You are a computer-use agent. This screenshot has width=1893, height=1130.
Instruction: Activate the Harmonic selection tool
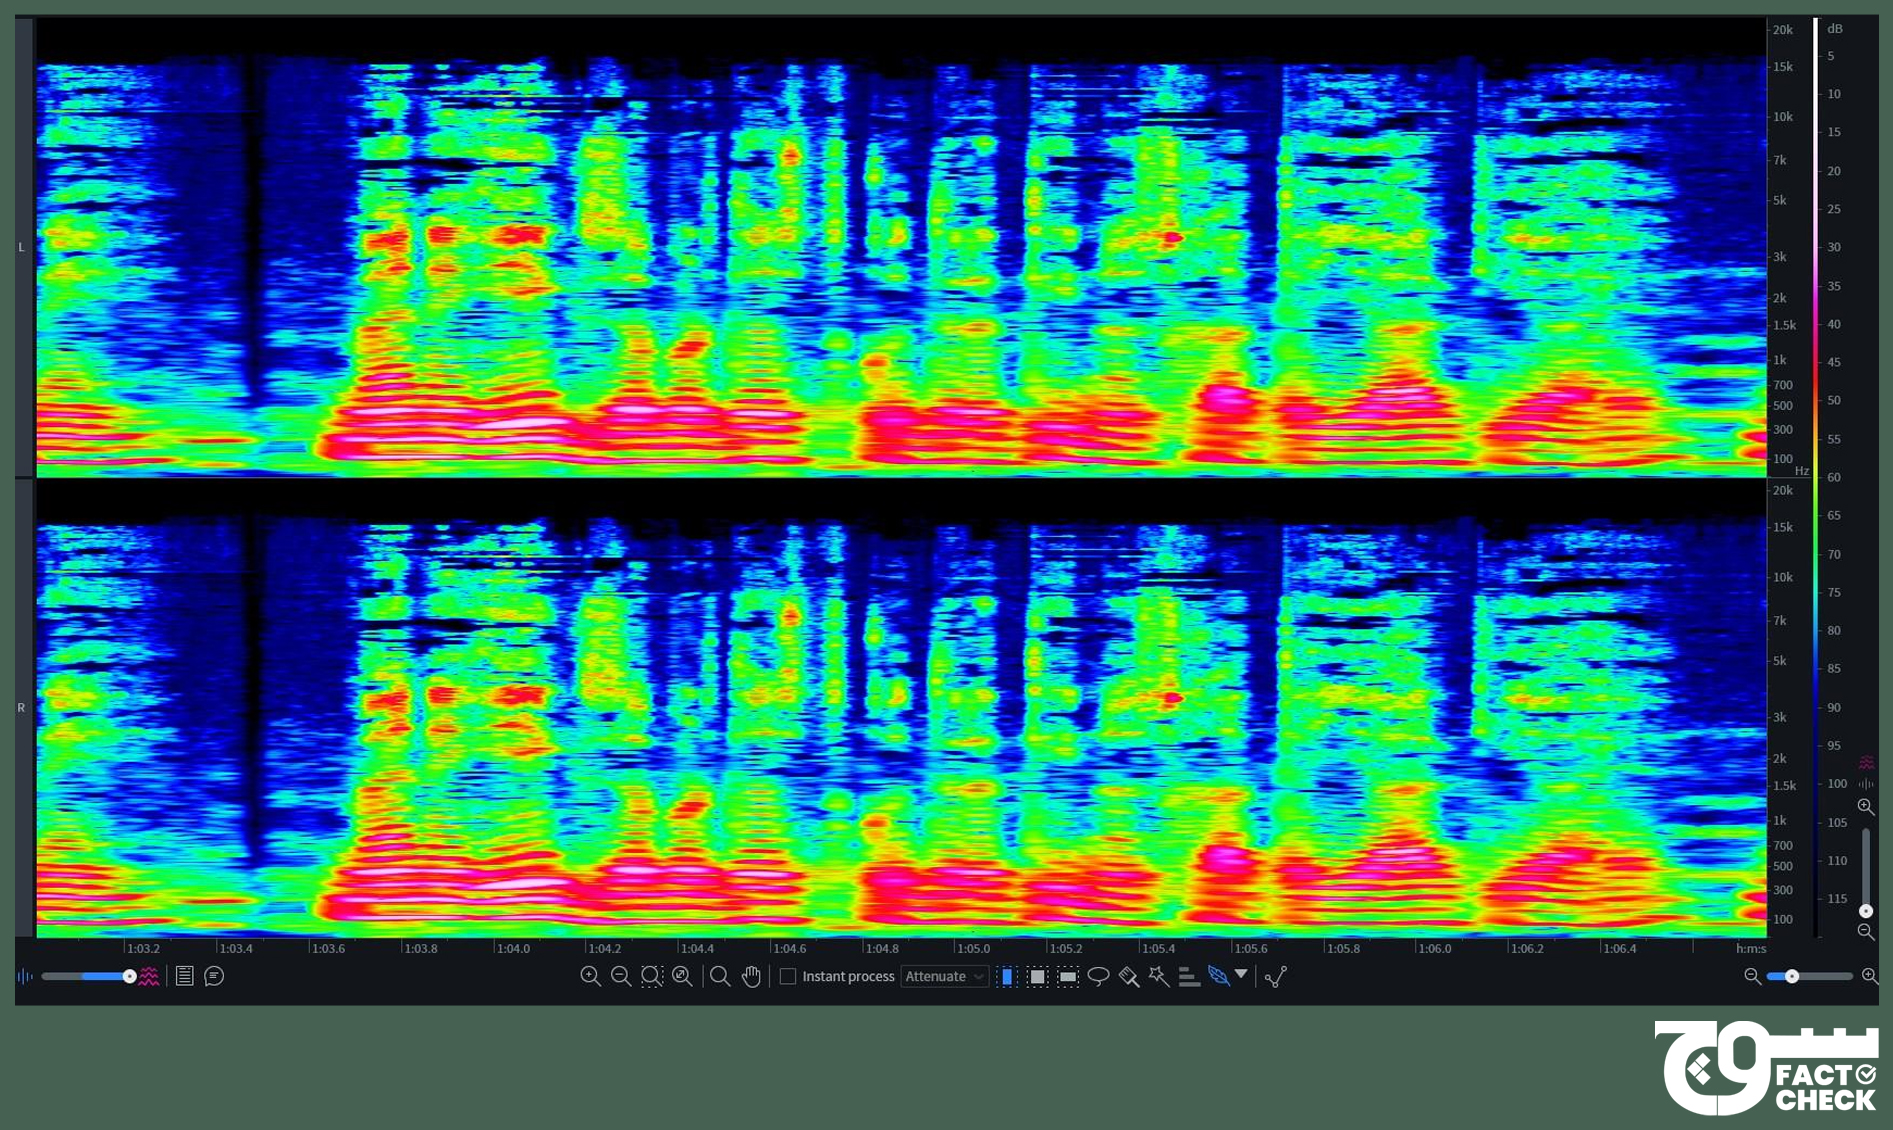pyautogui.click(x=1189, y=976)
